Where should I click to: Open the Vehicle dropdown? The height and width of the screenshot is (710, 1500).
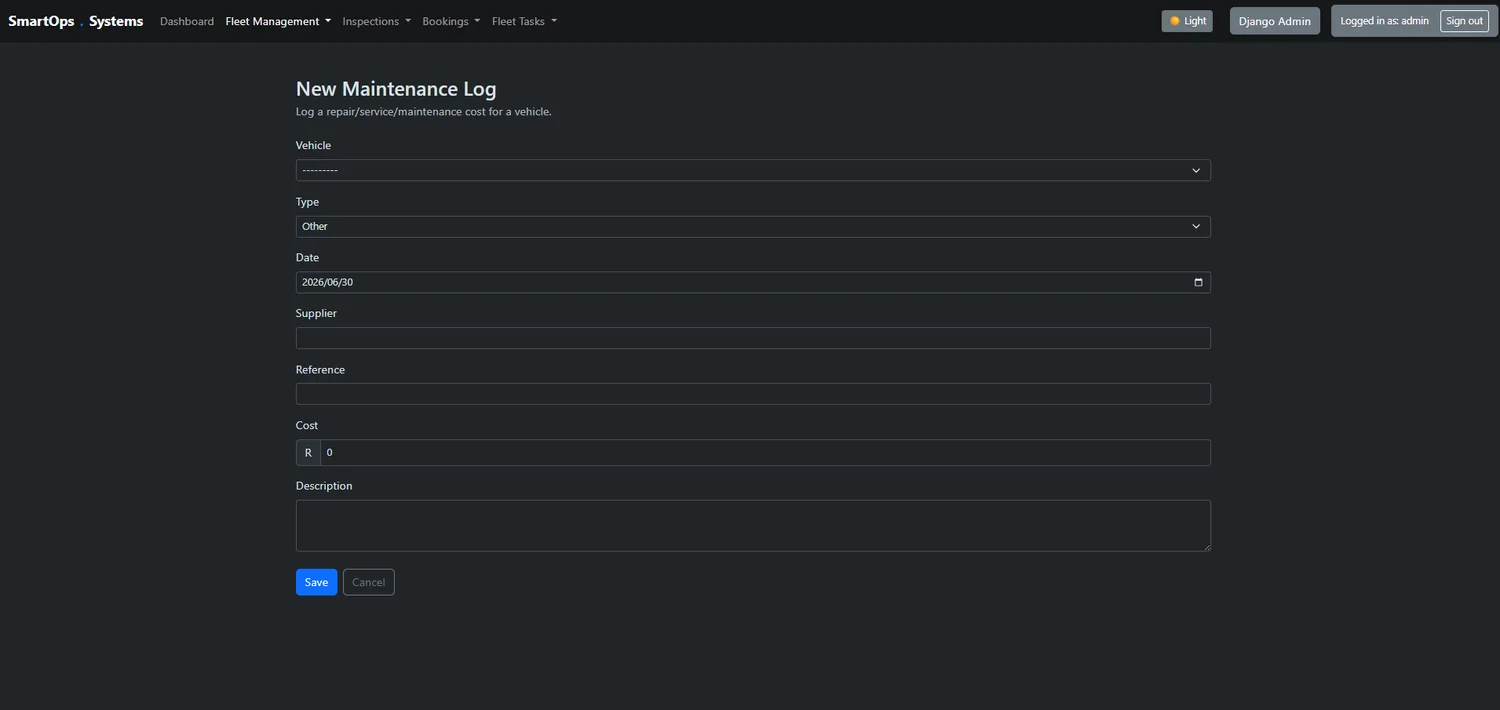(x=753, y=170)
